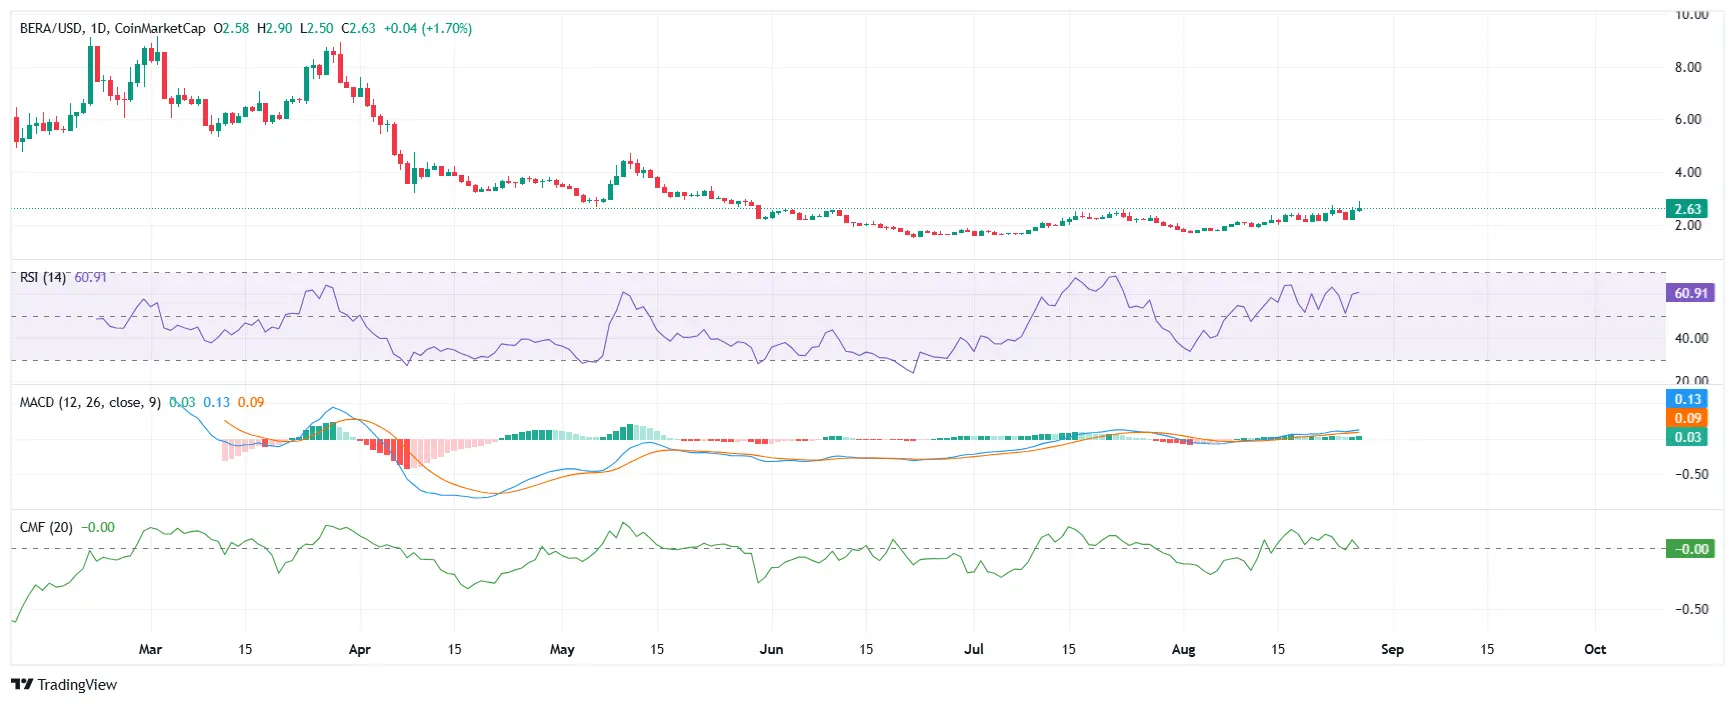Click the Jun label on time axis
This screenshot has width=1735, height=704.
pyautogui.click(x=771, y=649)
